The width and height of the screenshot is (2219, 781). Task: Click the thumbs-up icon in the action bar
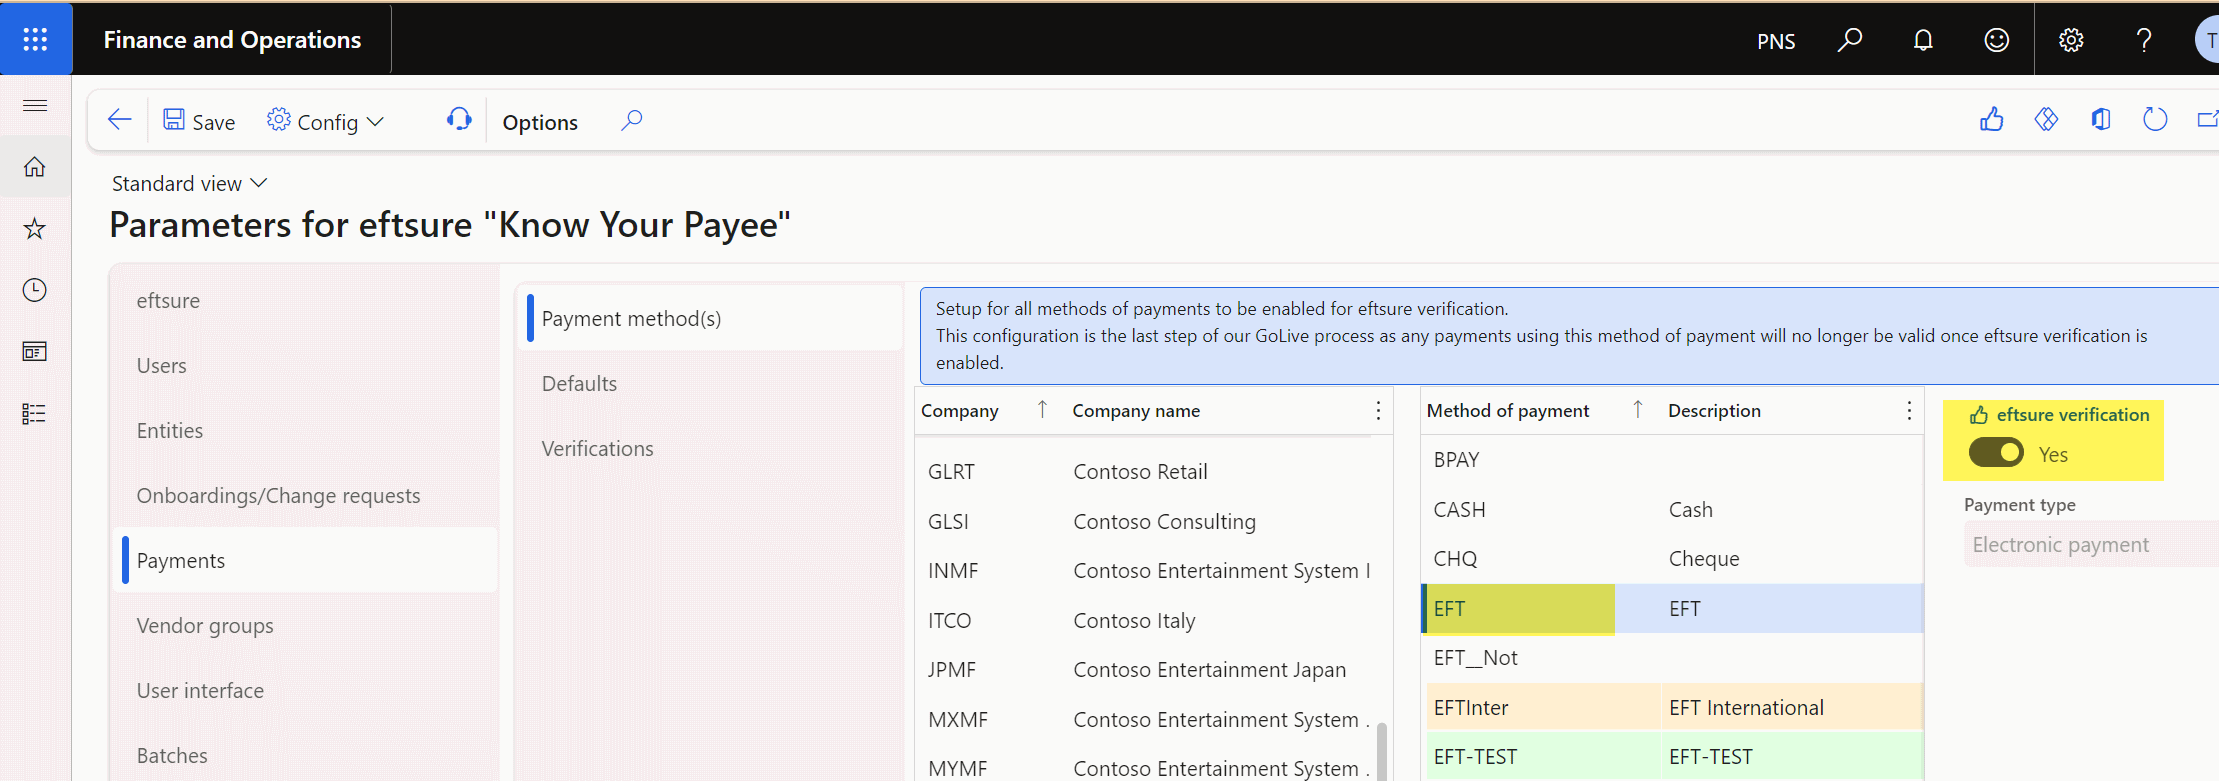tap(1992, 120)
